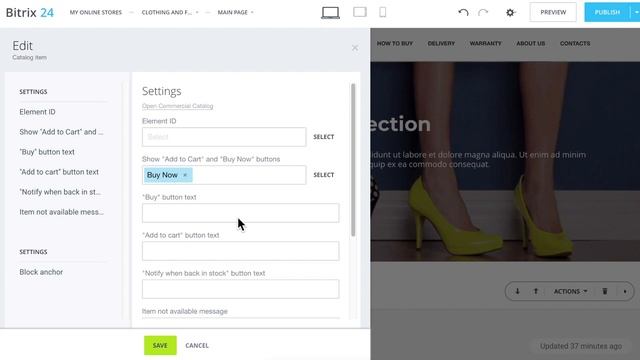Remove the Buy Now tag
The height and width of the screenshot is (360, 640).
pos(185,175)
